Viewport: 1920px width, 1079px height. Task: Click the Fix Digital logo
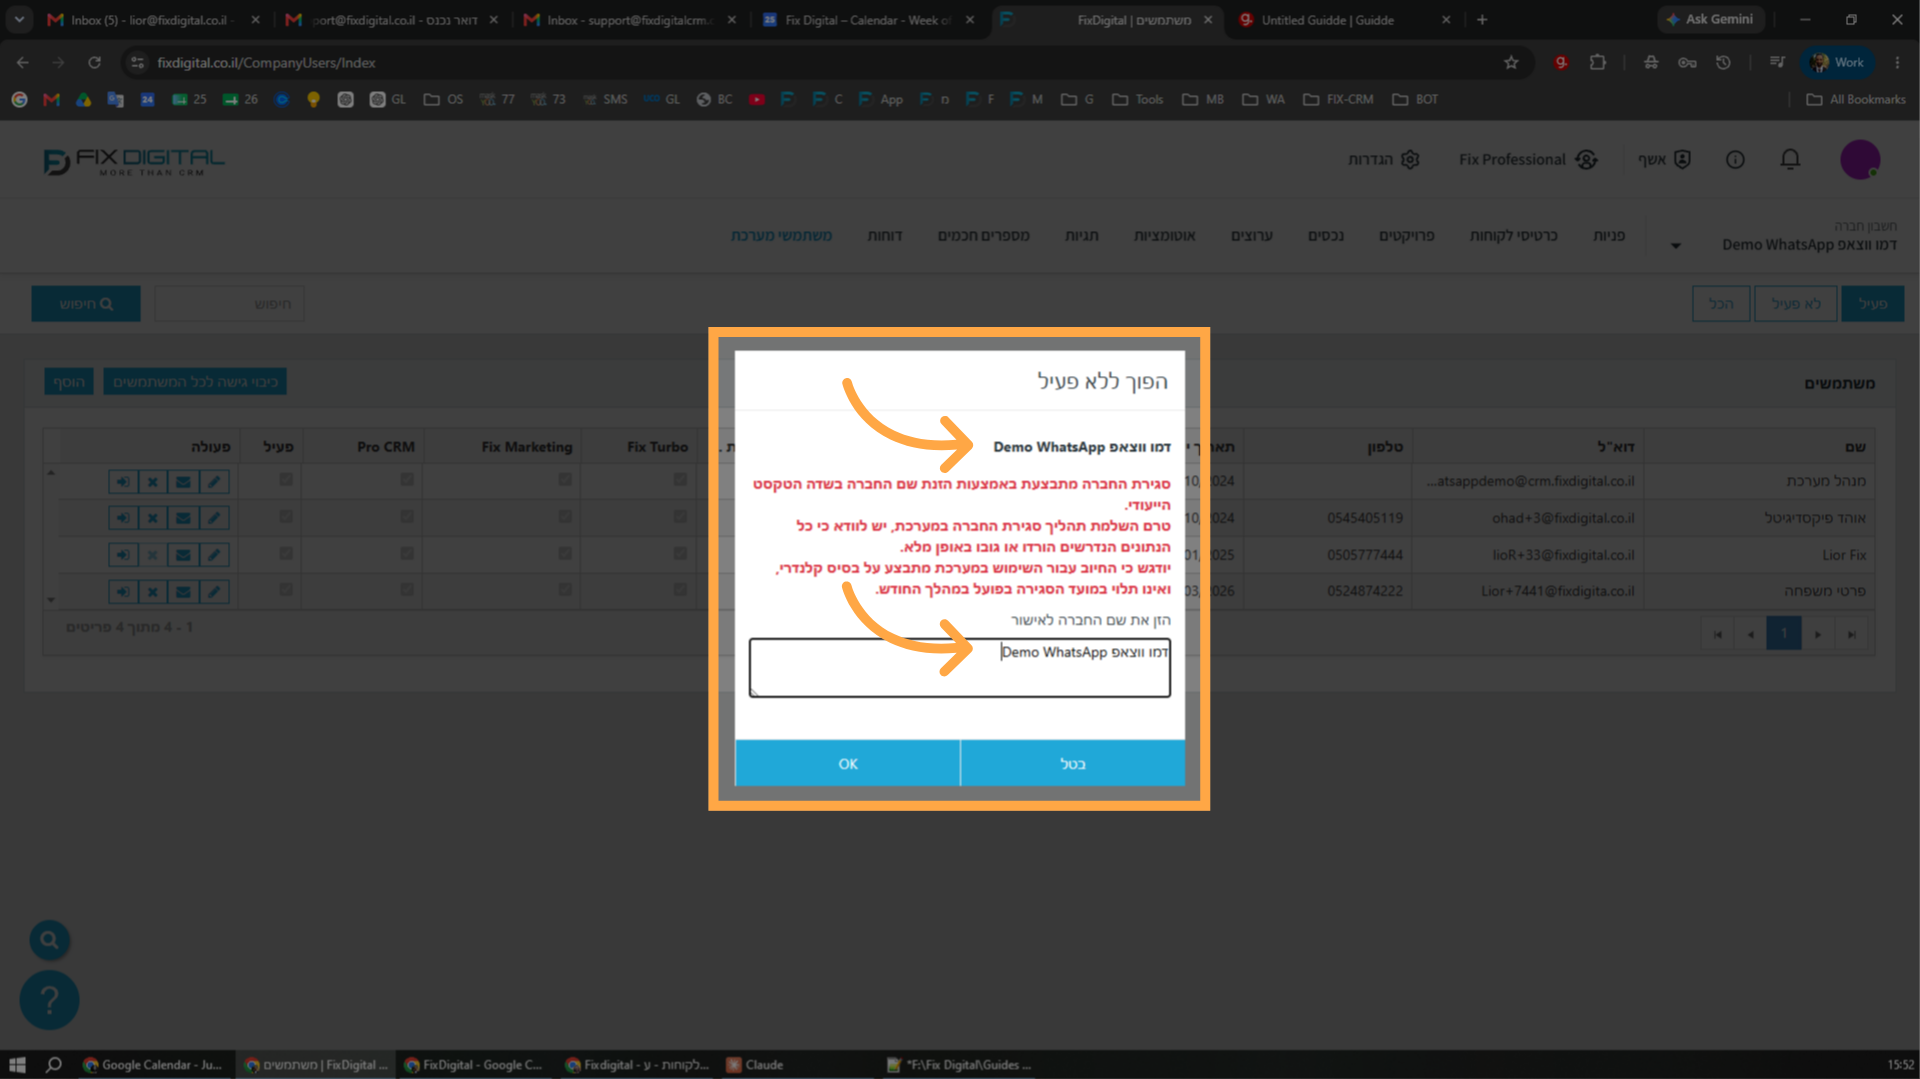pyautogui.click(x=134, y=162)
